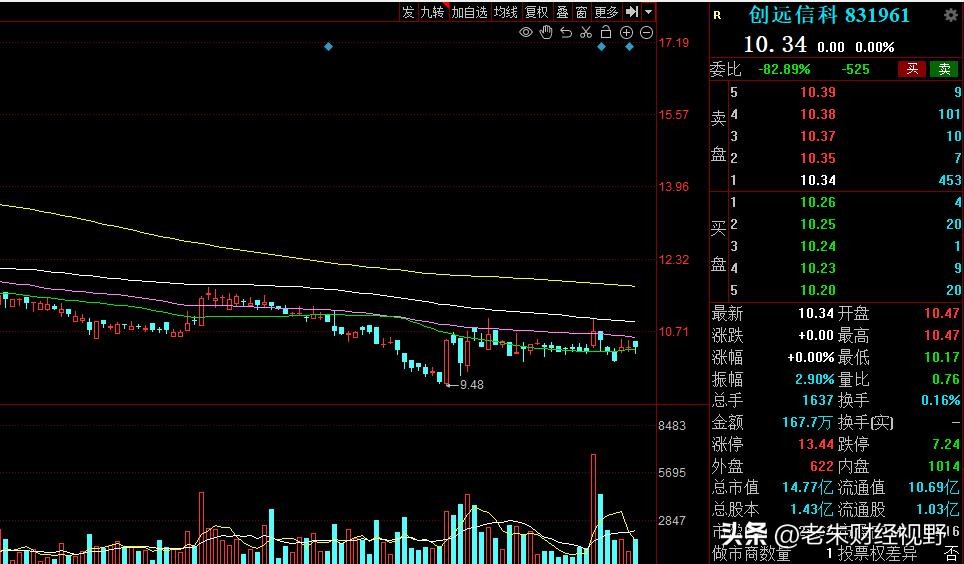Screen dimensions: 964x564
Task: Click the 外盘 value 622
Action: (821, 466)
